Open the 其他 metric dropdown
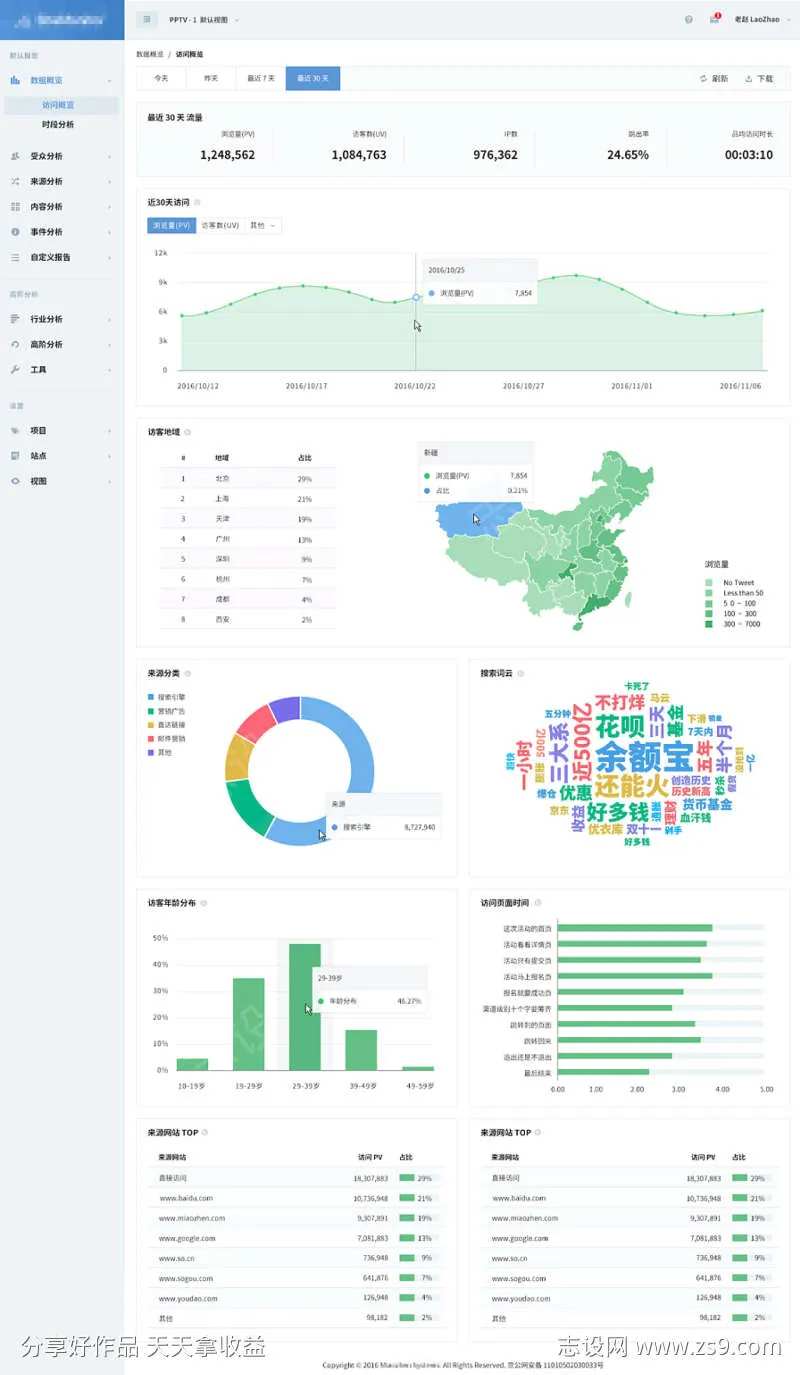This screenshot has height=1375, width=800. pyautogui.click(x=262, y=226)
